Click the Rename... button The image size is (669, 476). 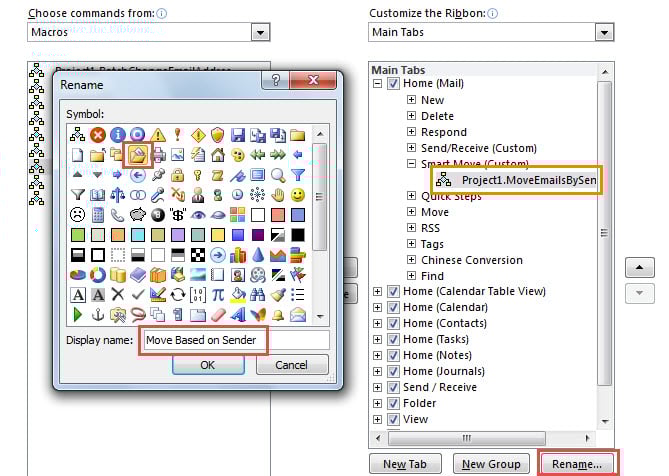tap(578, 464)
